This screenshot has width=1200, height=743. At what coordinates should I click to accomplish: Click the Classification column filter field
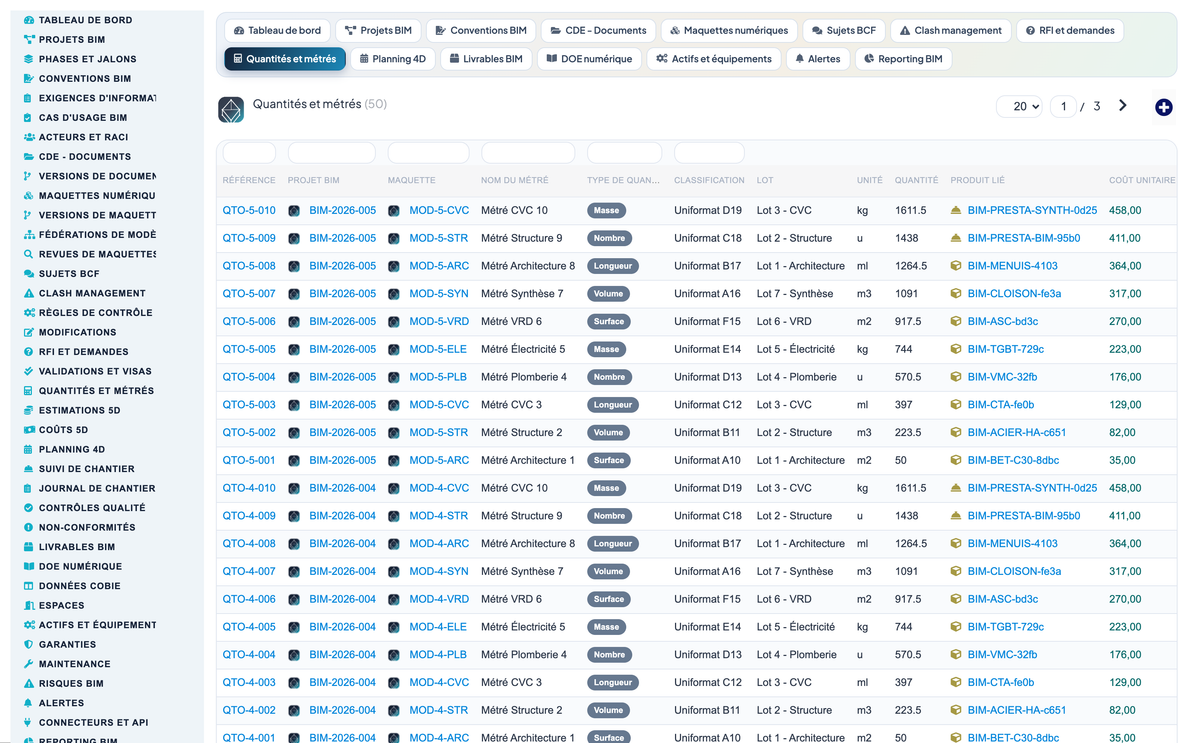click(709, 153)
